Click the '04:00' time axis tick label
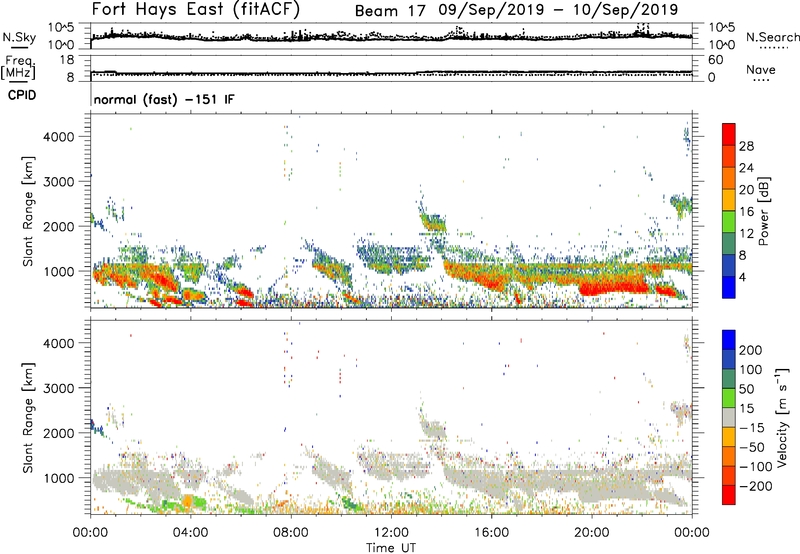Image resolution: width=800 pixels, height=554 pixels. 190,533
